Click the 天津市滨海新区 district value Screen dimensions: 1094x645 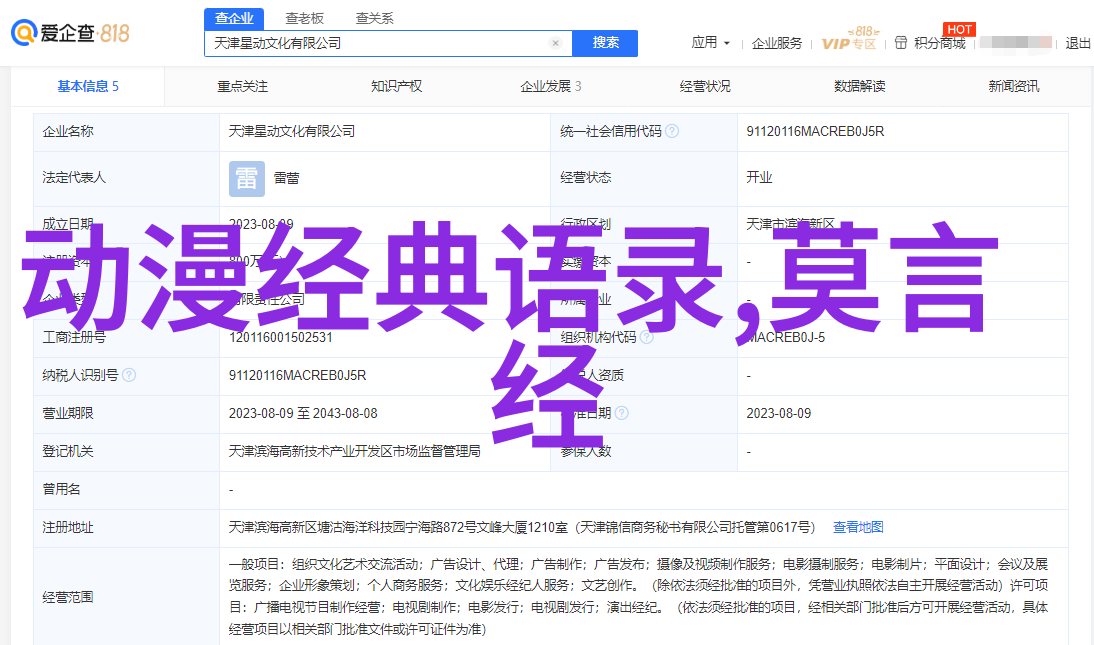click(790, 223)
